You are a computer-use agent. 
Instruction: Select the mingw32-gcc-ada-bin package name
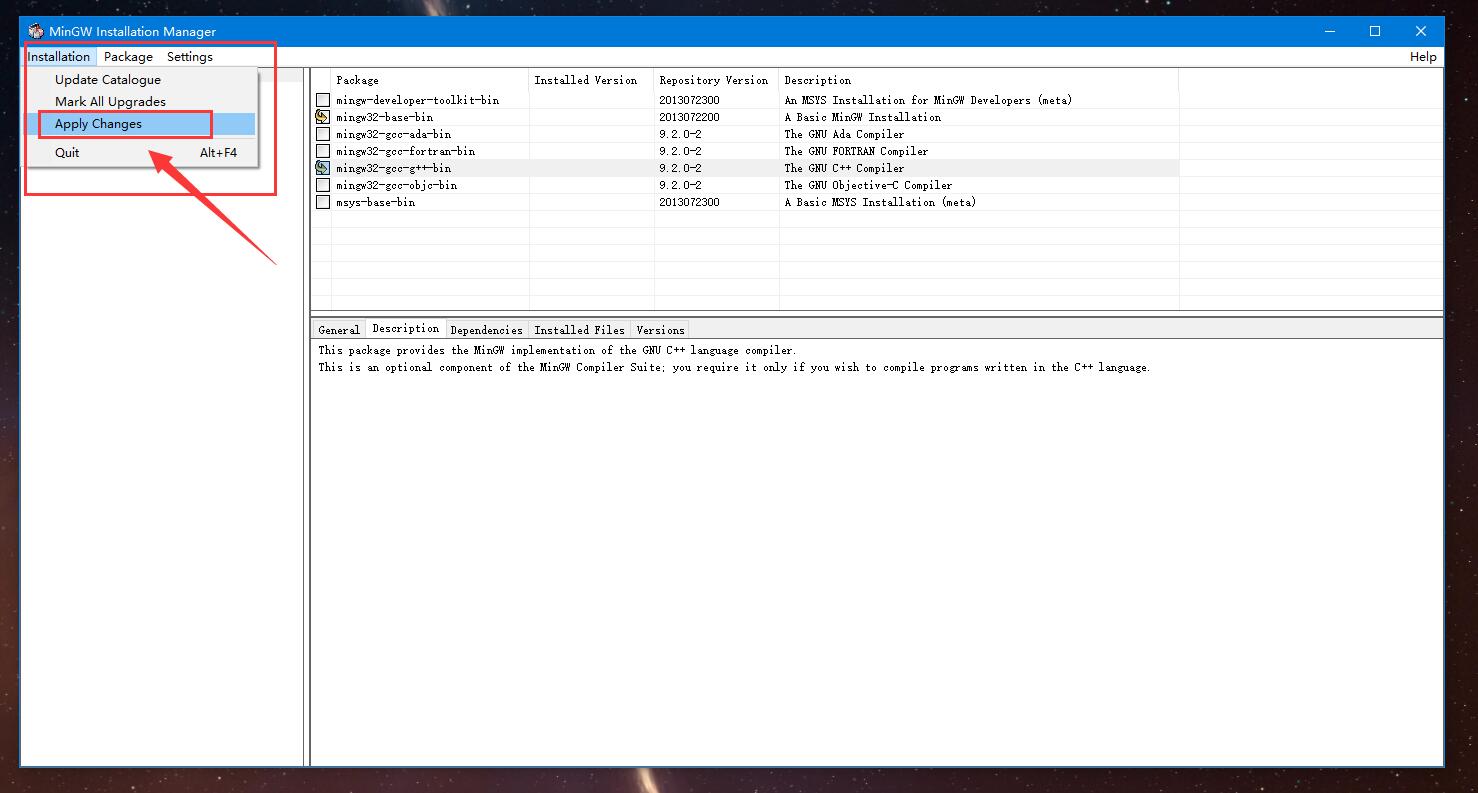[x=394, y=134]
